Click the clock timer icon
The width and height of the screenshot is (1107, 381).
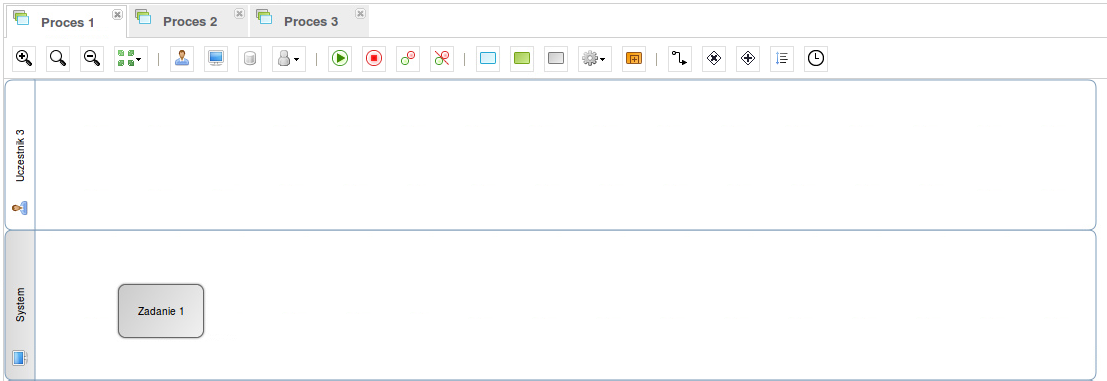816,59
